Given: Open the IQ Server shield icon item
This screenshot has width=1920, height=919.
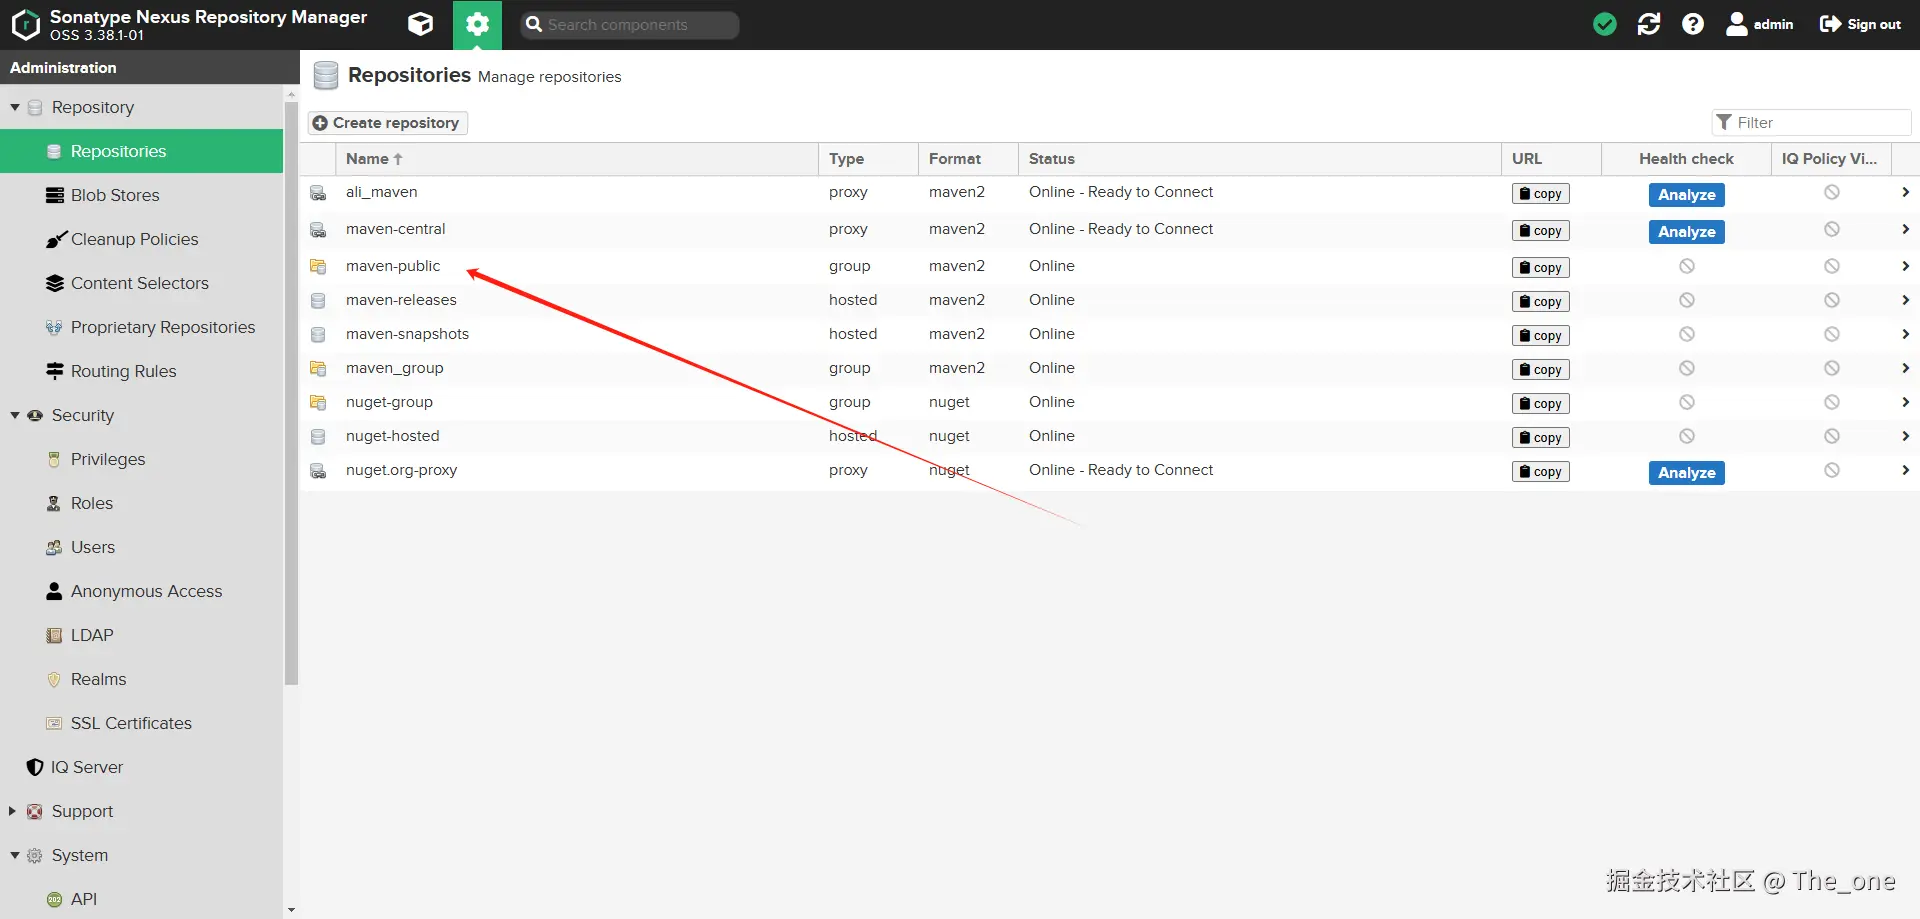Looking at the screenshot, I should tap(35, 767).
